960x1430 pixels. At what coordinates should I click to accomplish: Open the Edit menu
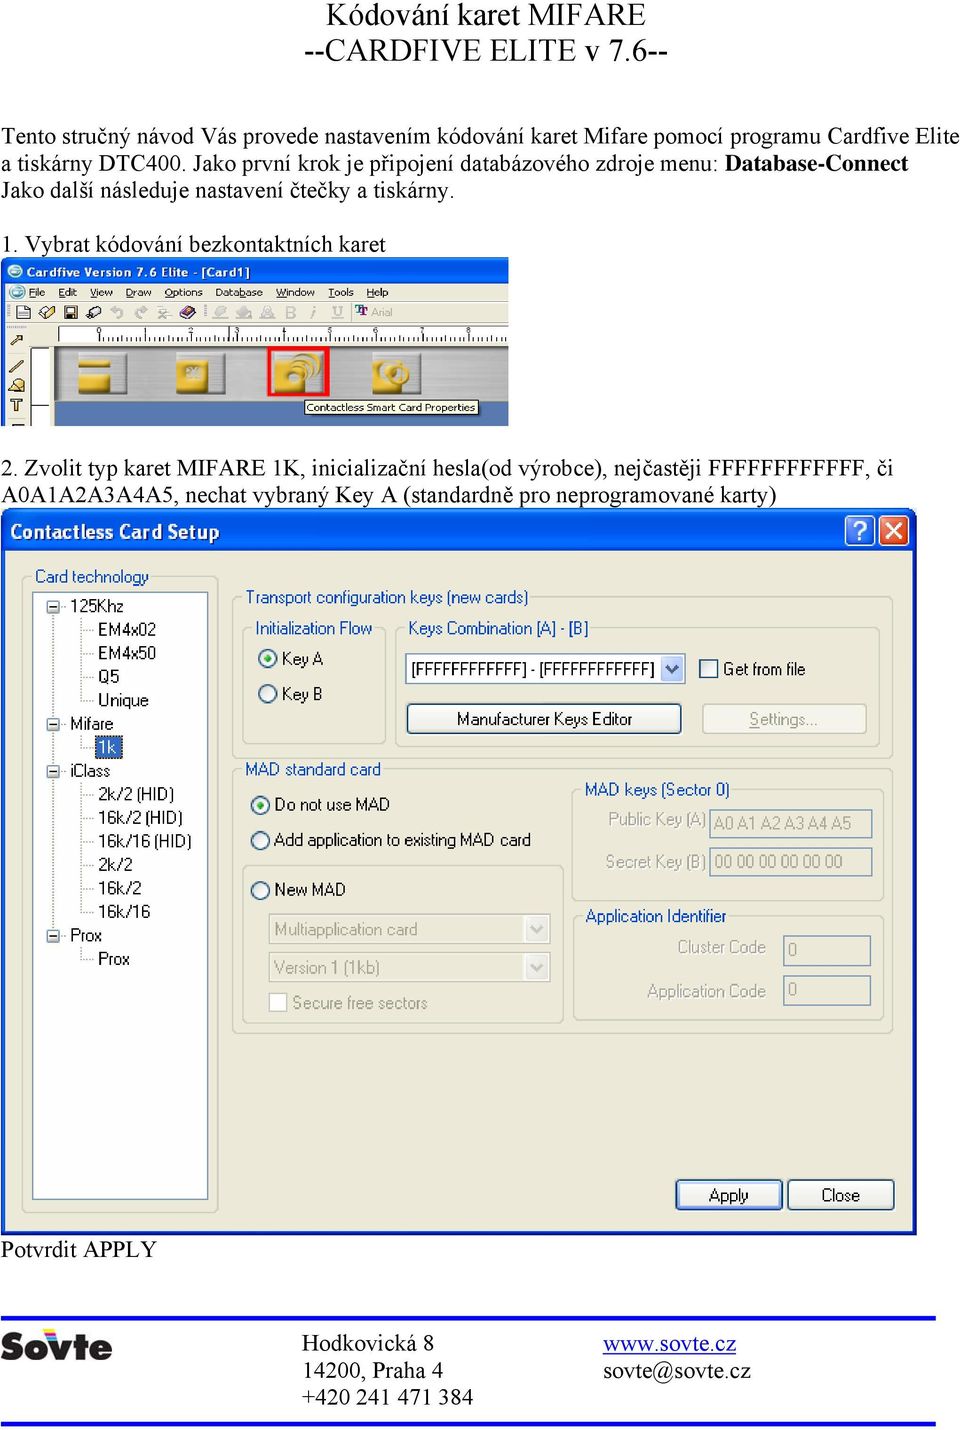67,293
